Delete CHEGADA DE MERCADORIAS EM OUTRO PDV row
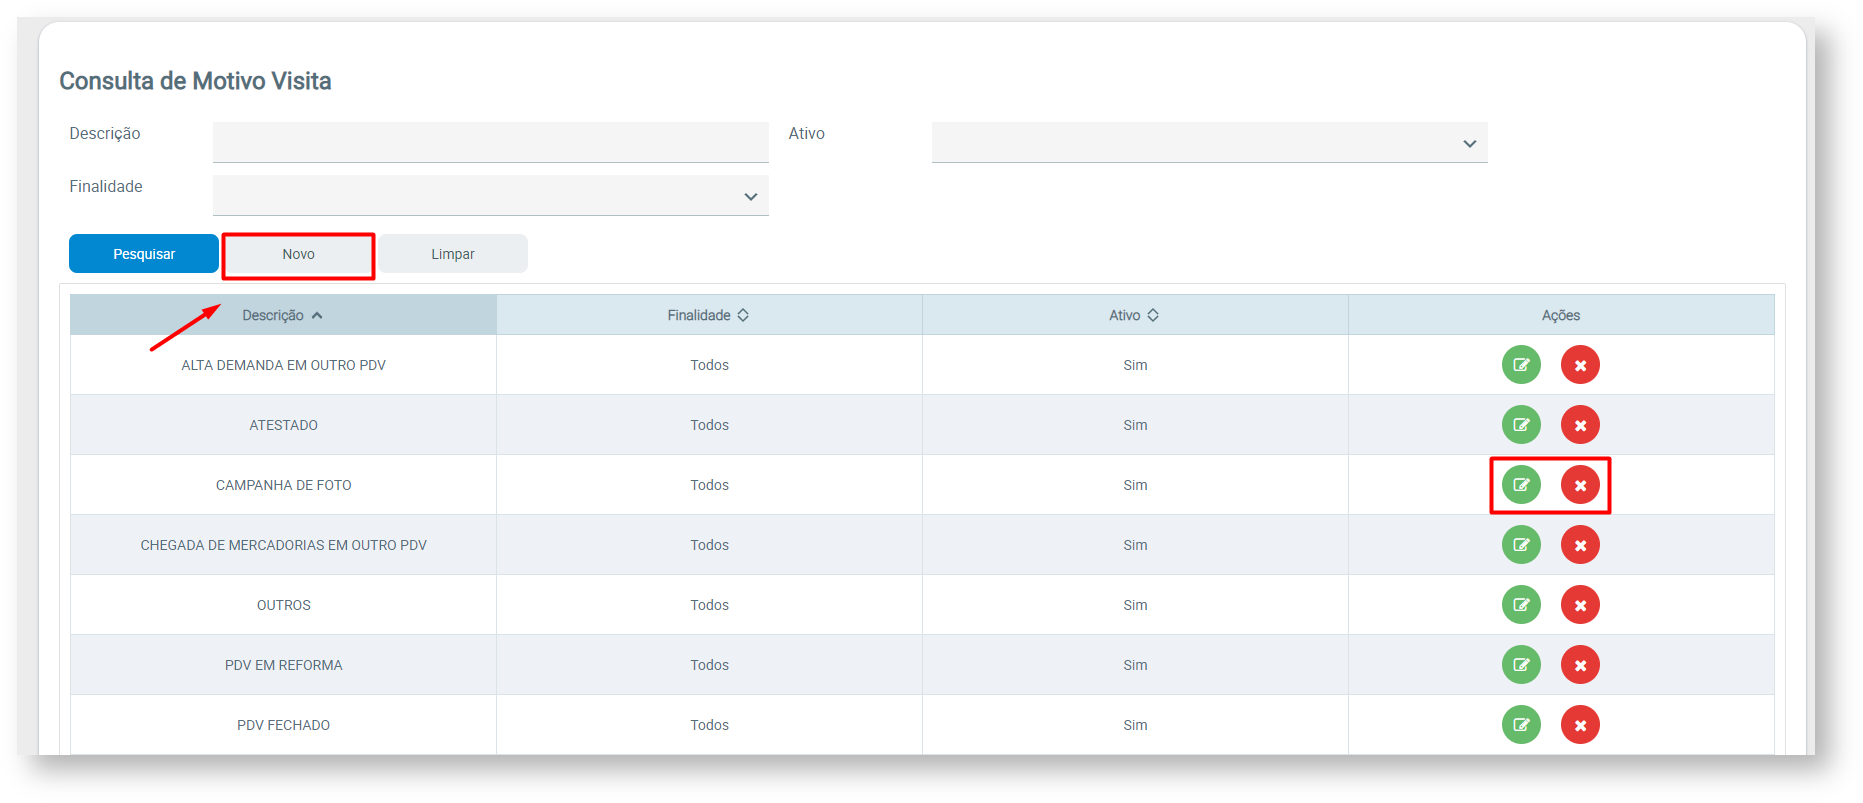The height and width of the screenshot is (803, 1863). (x=1580, y=545)
